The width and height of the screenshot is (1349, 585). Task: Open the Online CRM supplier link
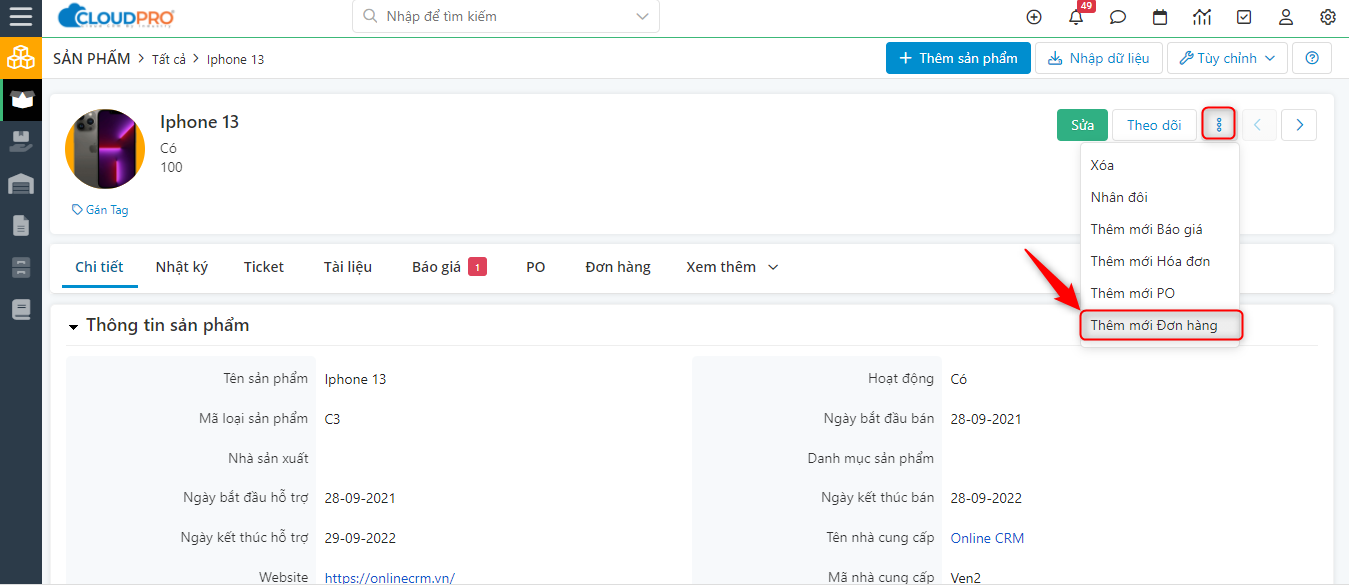tap(987, 538)
